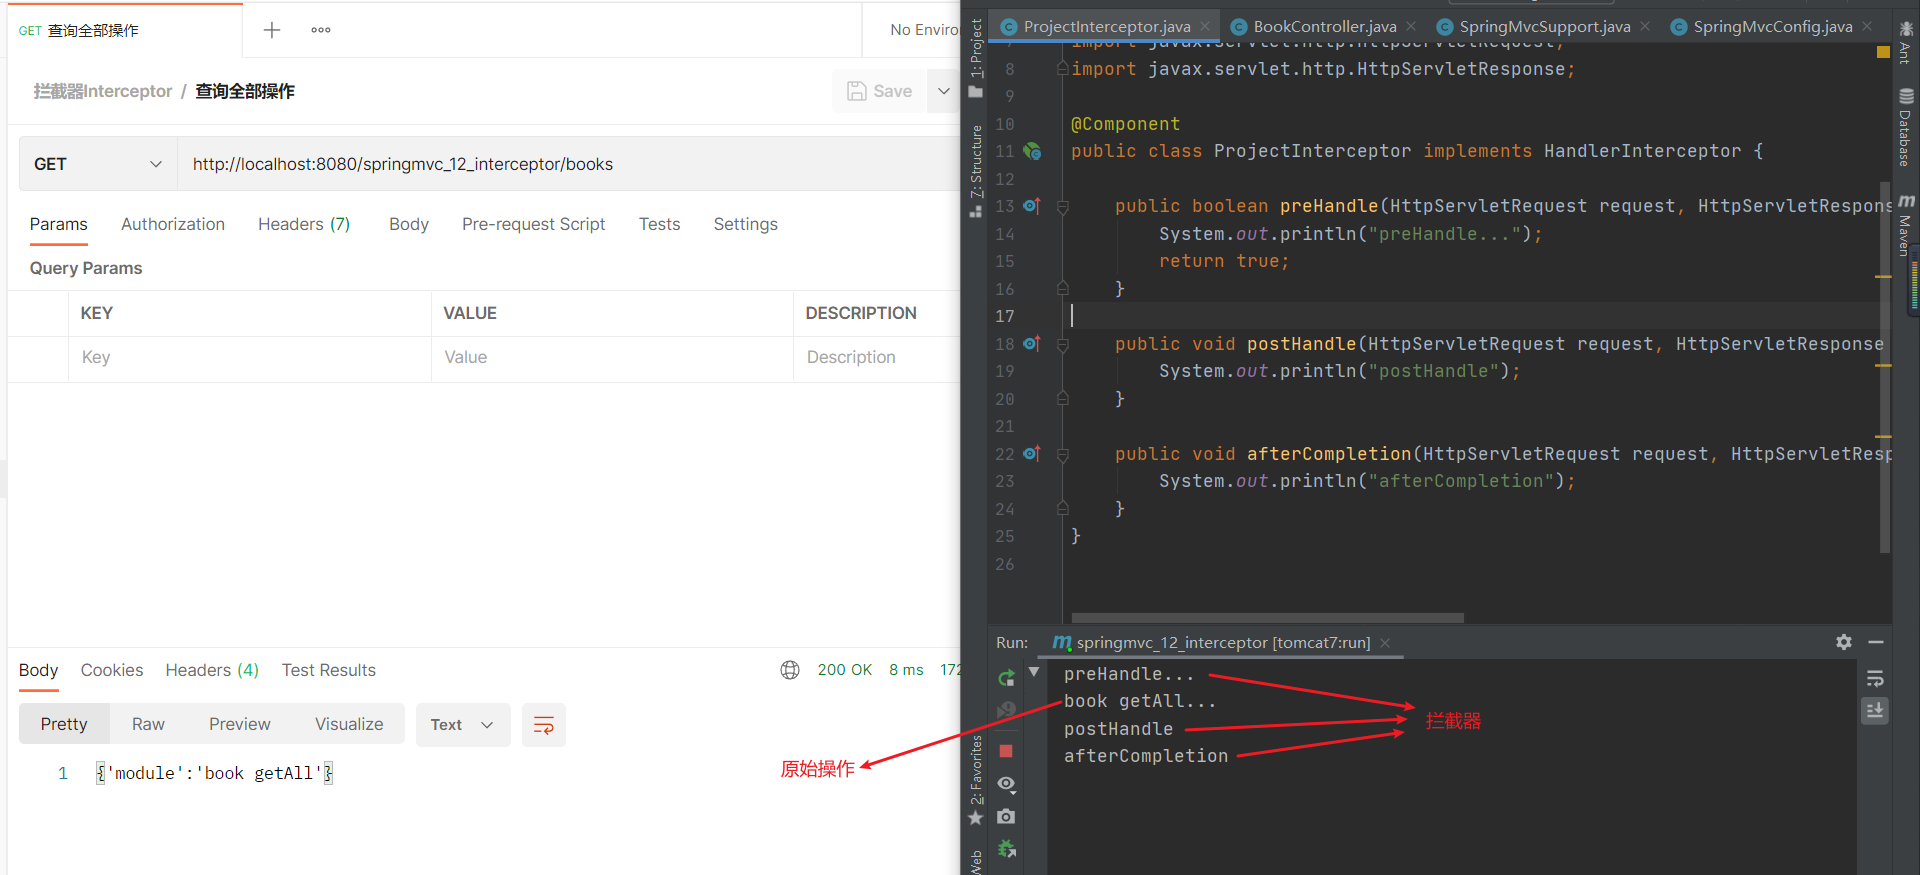The image size is (1920, 875).
Task: Fold the preHandle method at line 13
Action: pyautogui.click(x=1063, y=207)
